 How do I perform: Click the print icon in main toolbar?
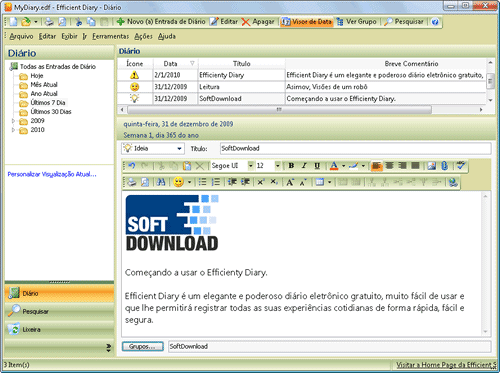coord(49,22)
